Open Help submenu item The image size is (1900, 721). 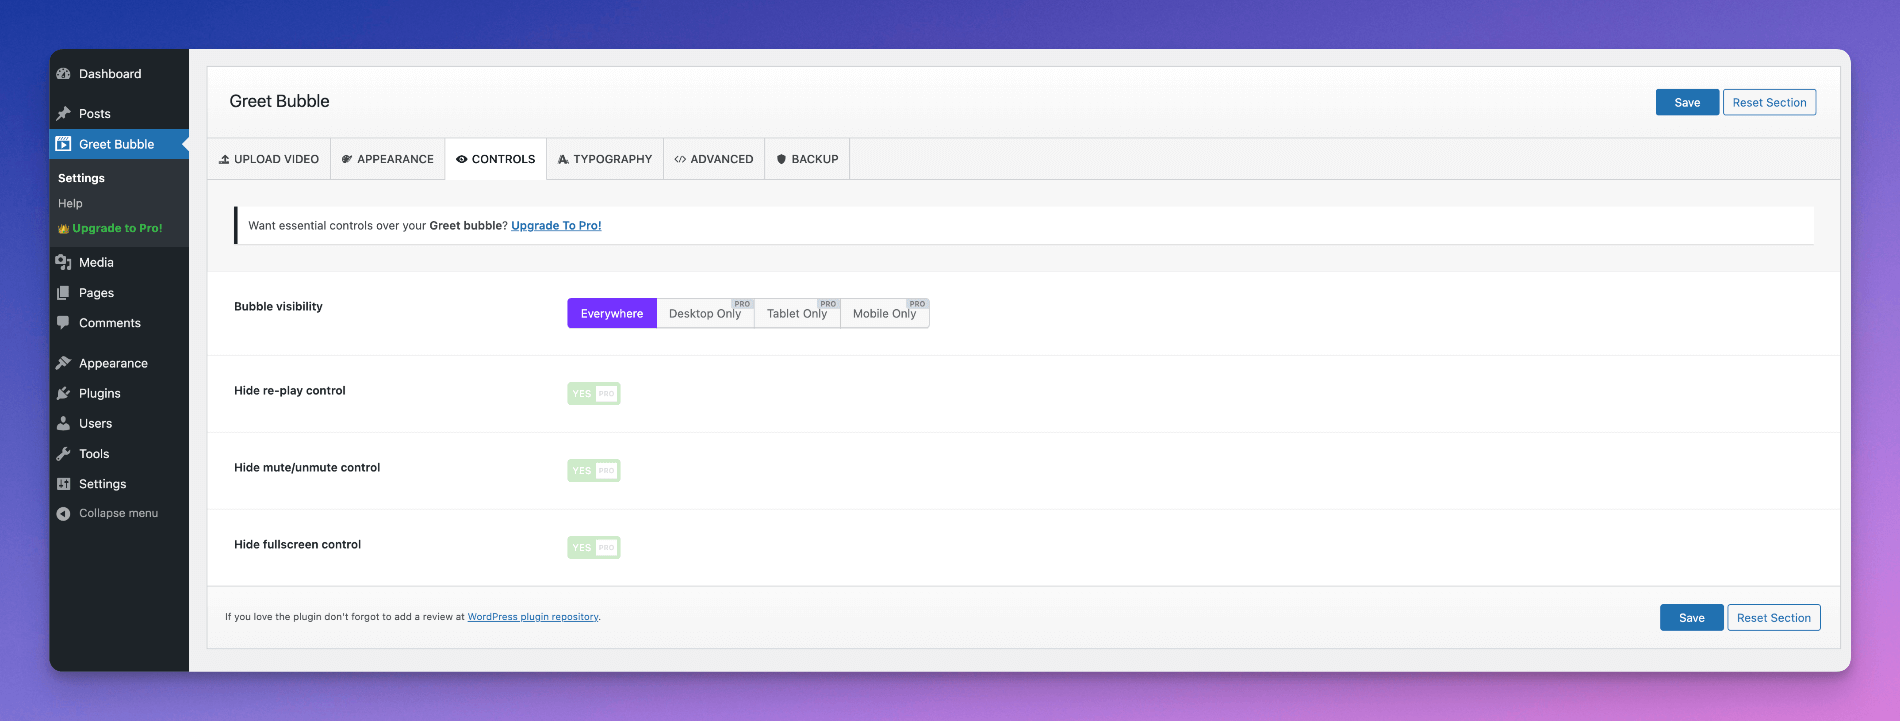(x=70, y=203)
